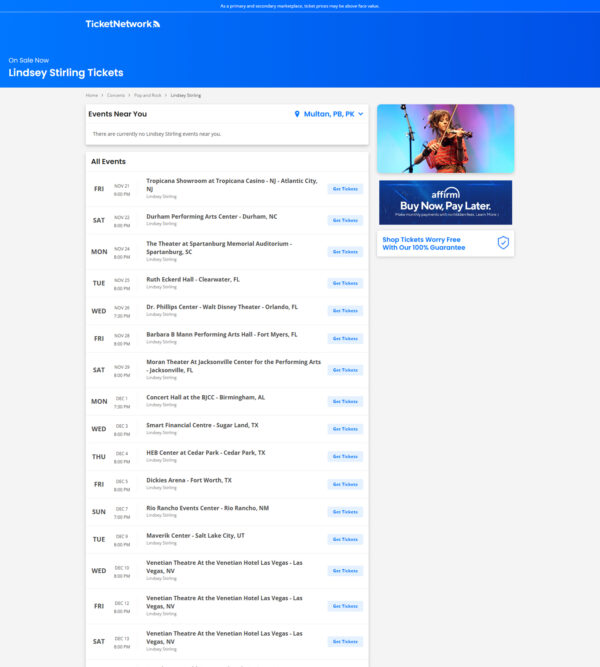Get Tickets for Moran Theater Jacksonville

pyautogui.click(x=345, y=370)
